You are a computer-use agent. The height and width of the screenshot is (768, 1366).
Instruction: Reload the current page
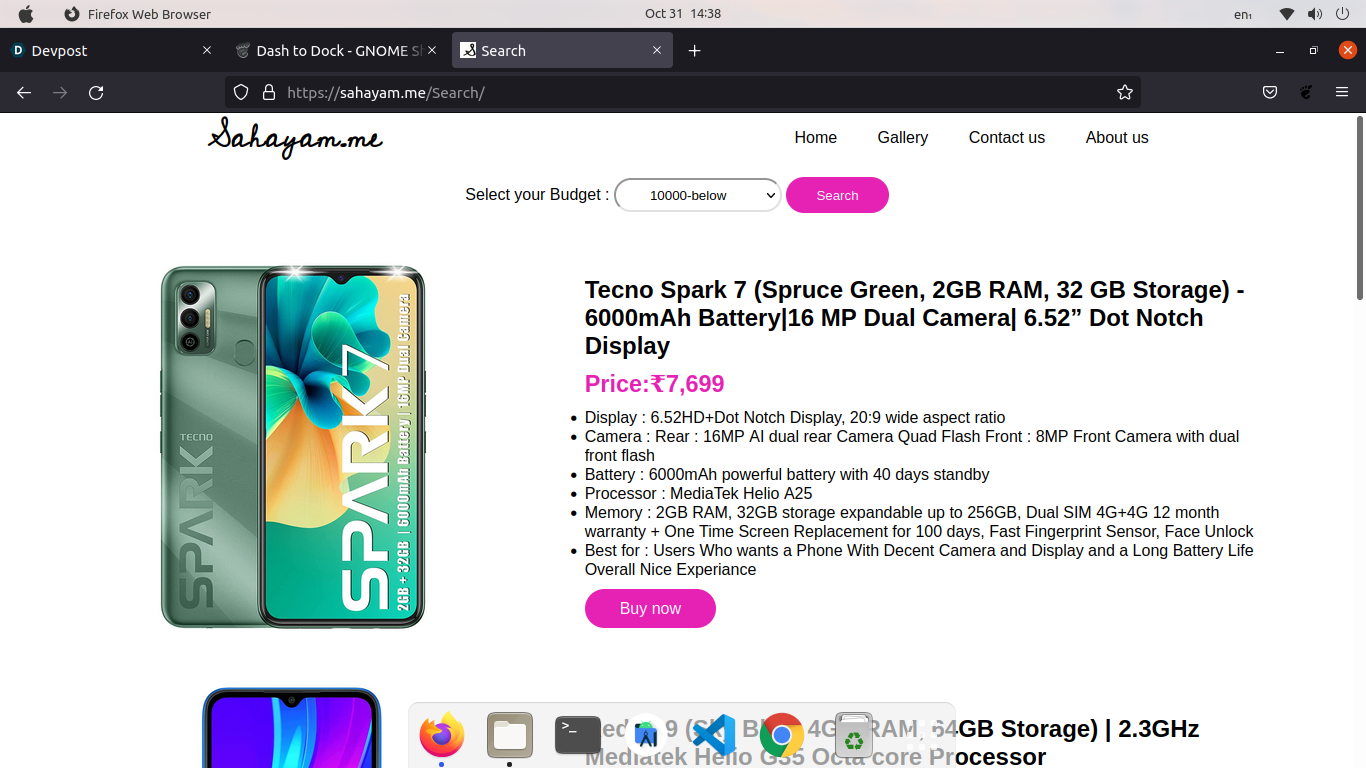point(96,92)
